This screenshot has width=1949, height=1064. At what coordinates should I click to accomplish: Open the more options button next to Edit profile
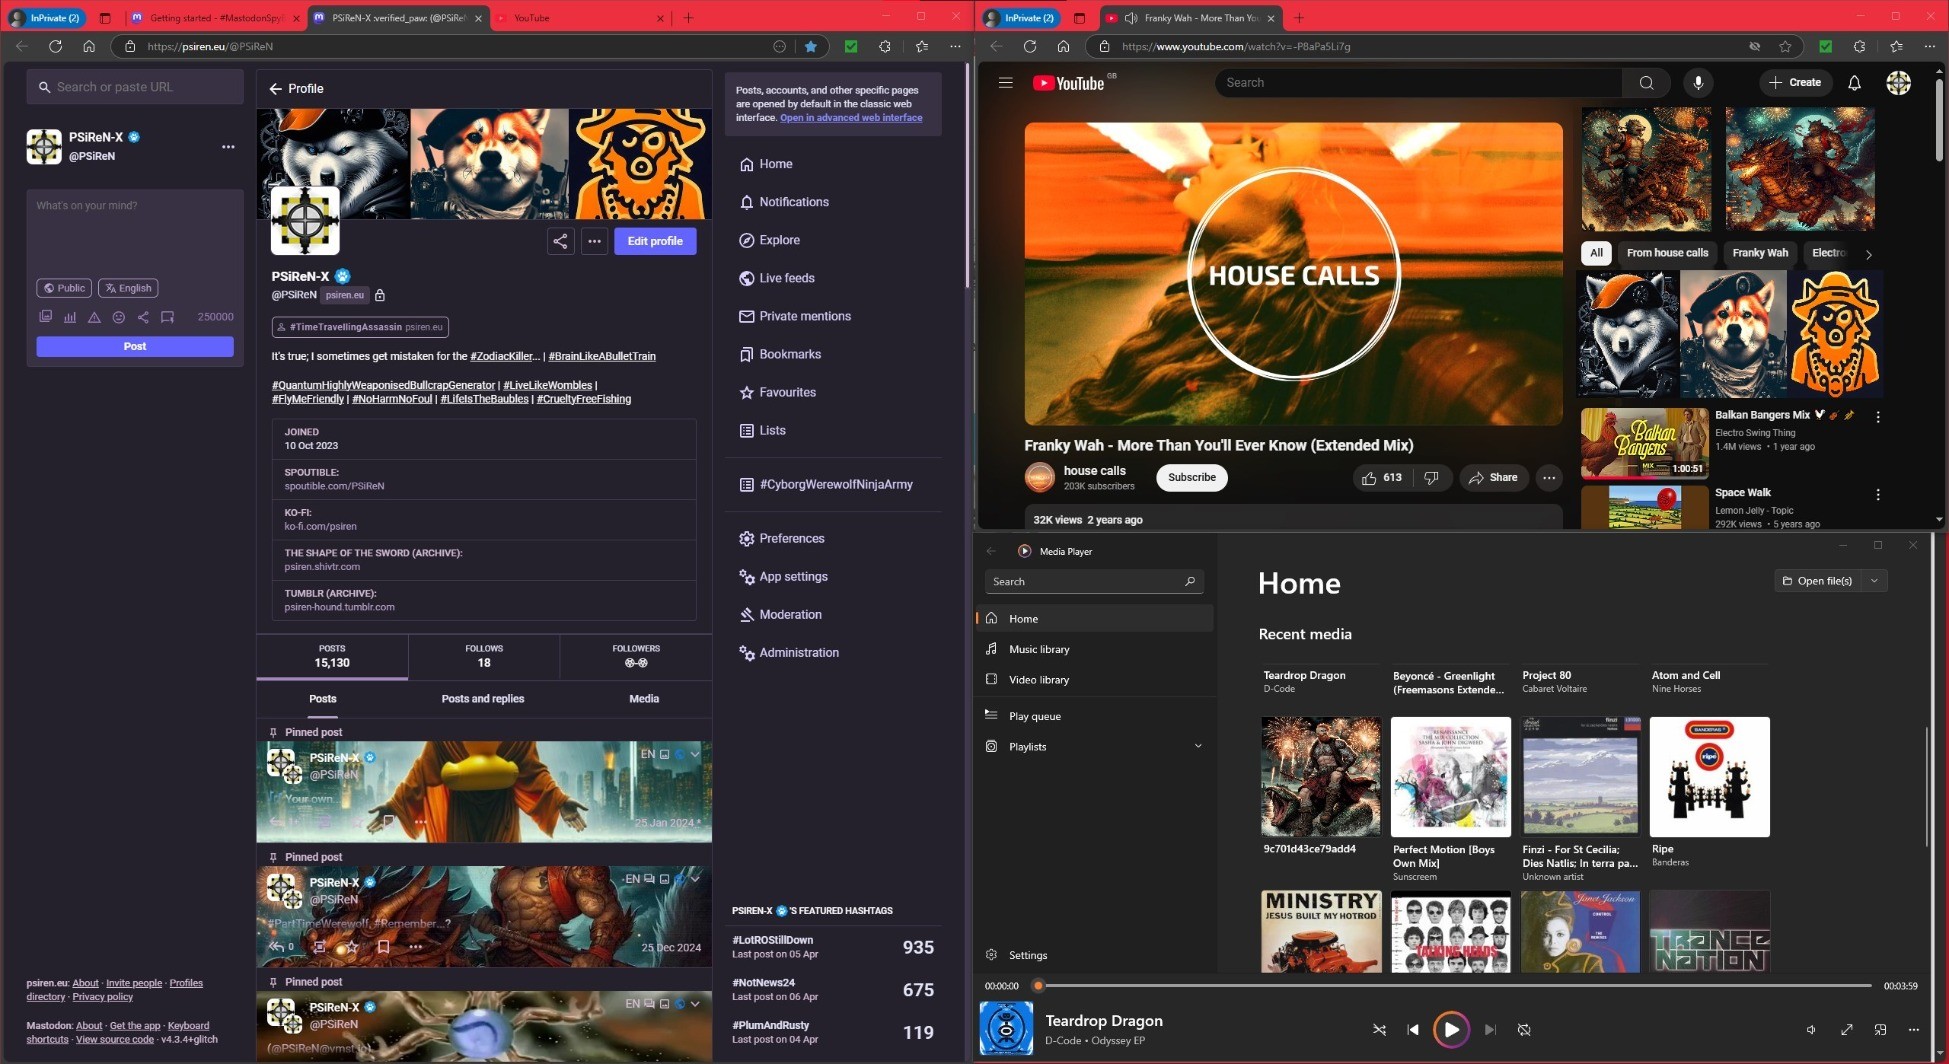click(x=594, y=241)
